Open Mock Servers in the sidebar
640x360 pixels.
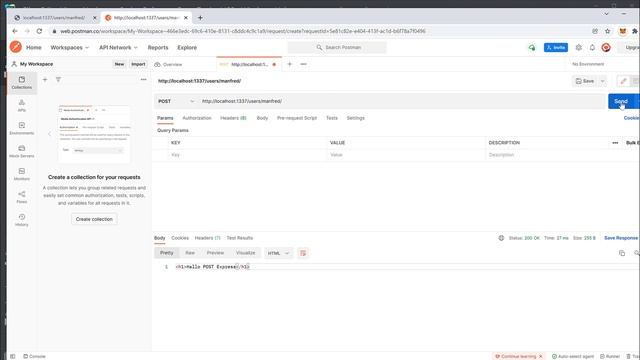coord(22,151)
